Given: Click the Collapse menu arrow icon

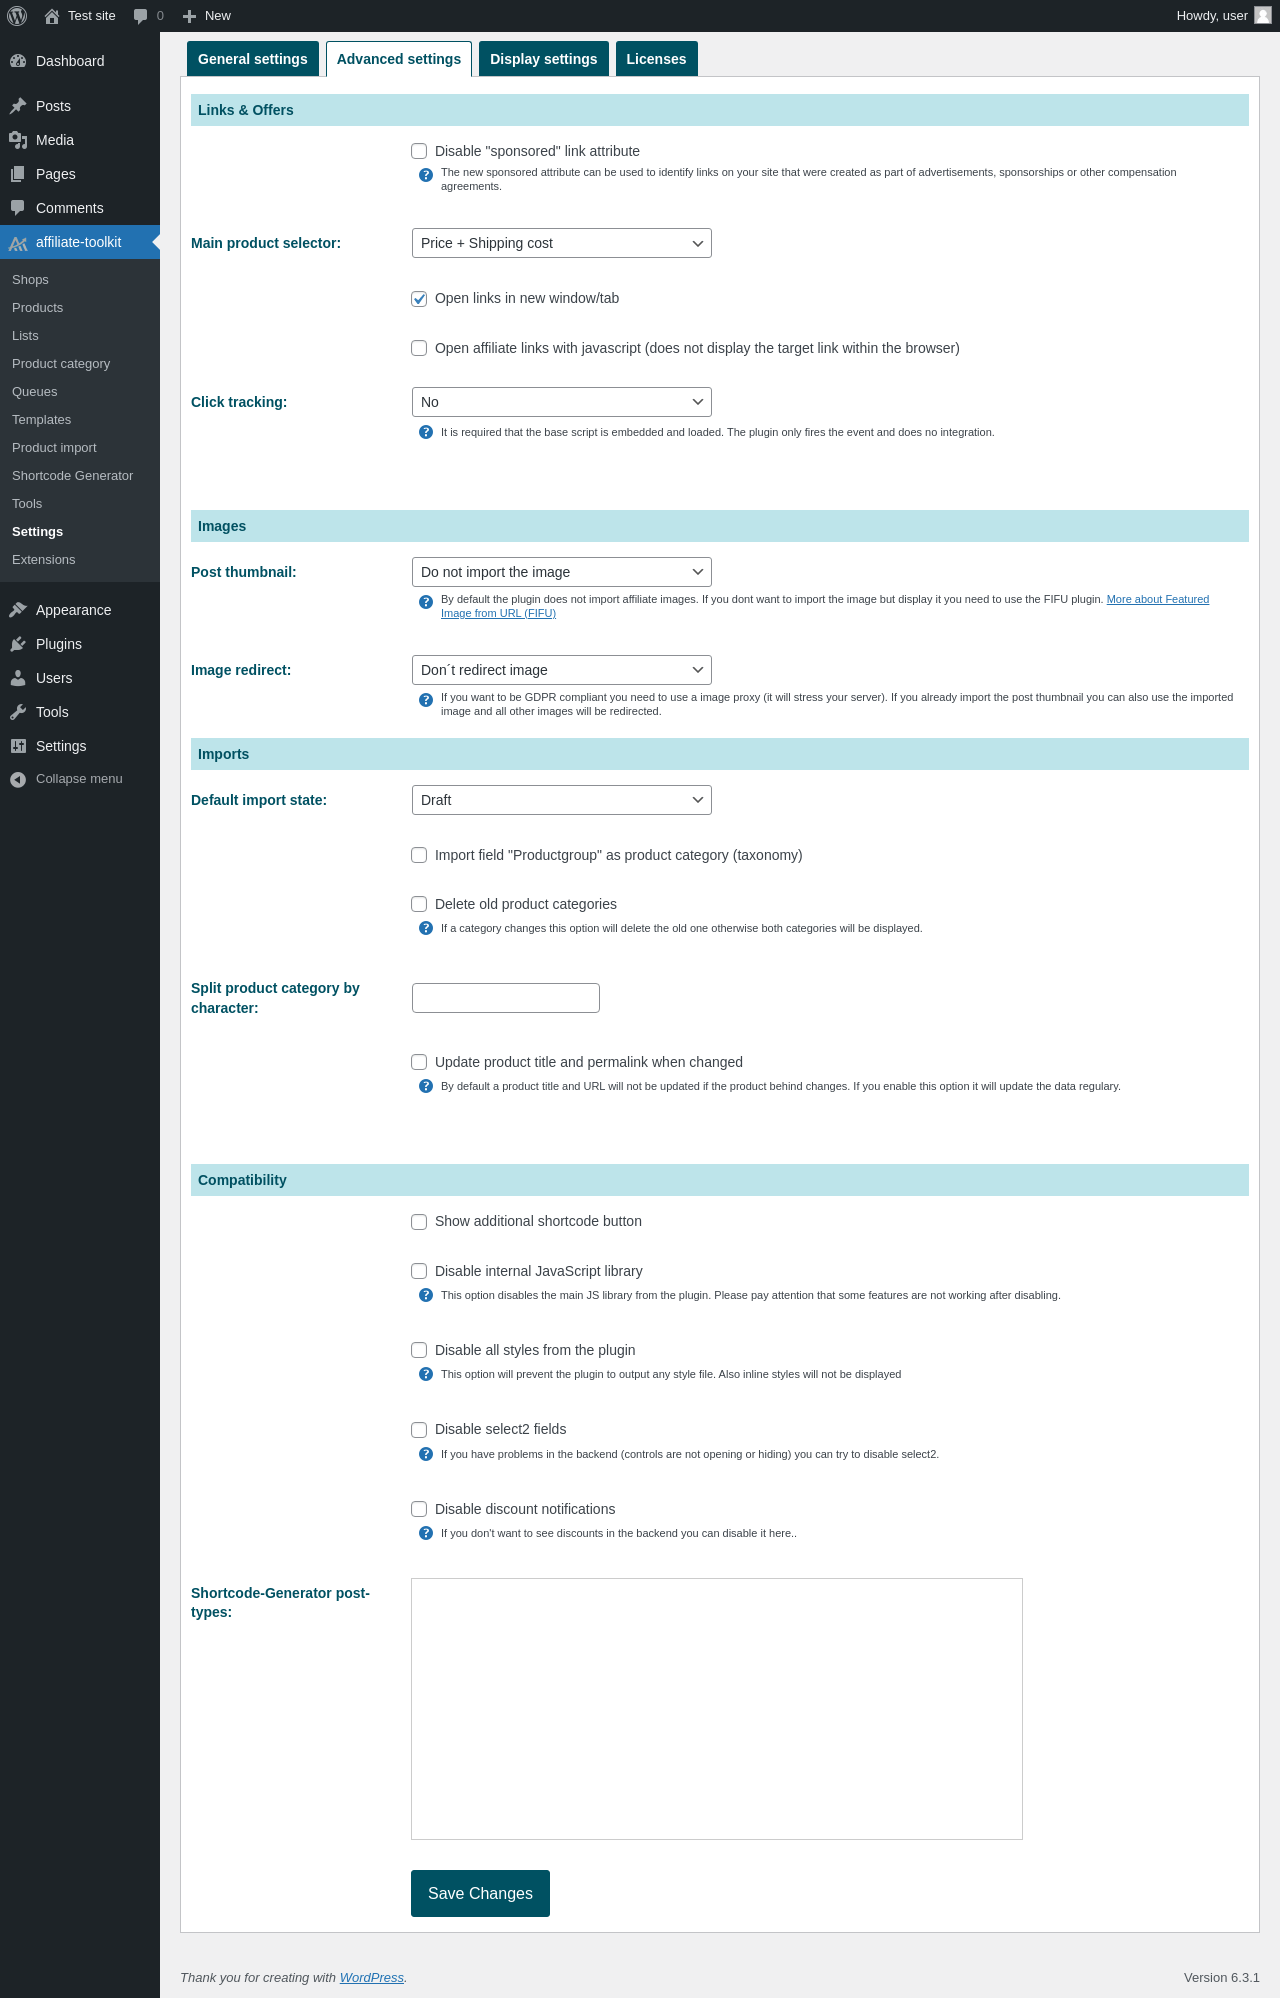Looking at the screenshot, I should click(x=18, y=779).
